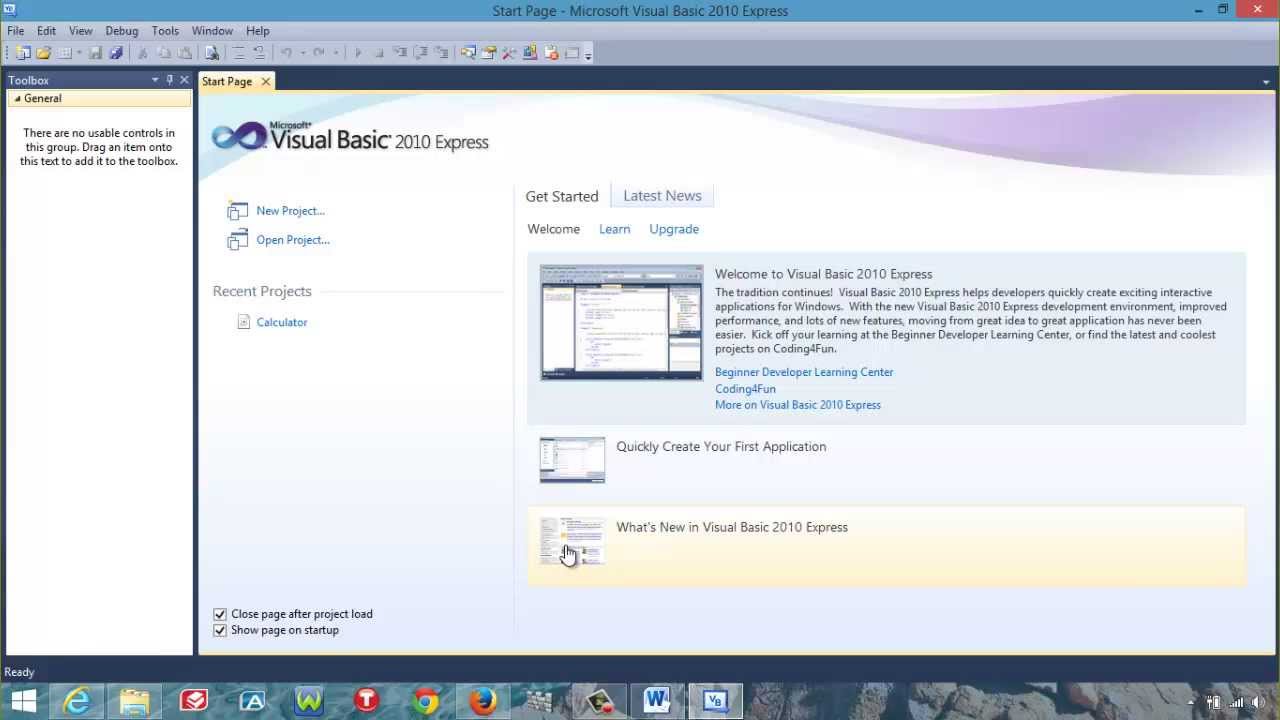Expand the toolbar options overflow arrow

point(588,54)
